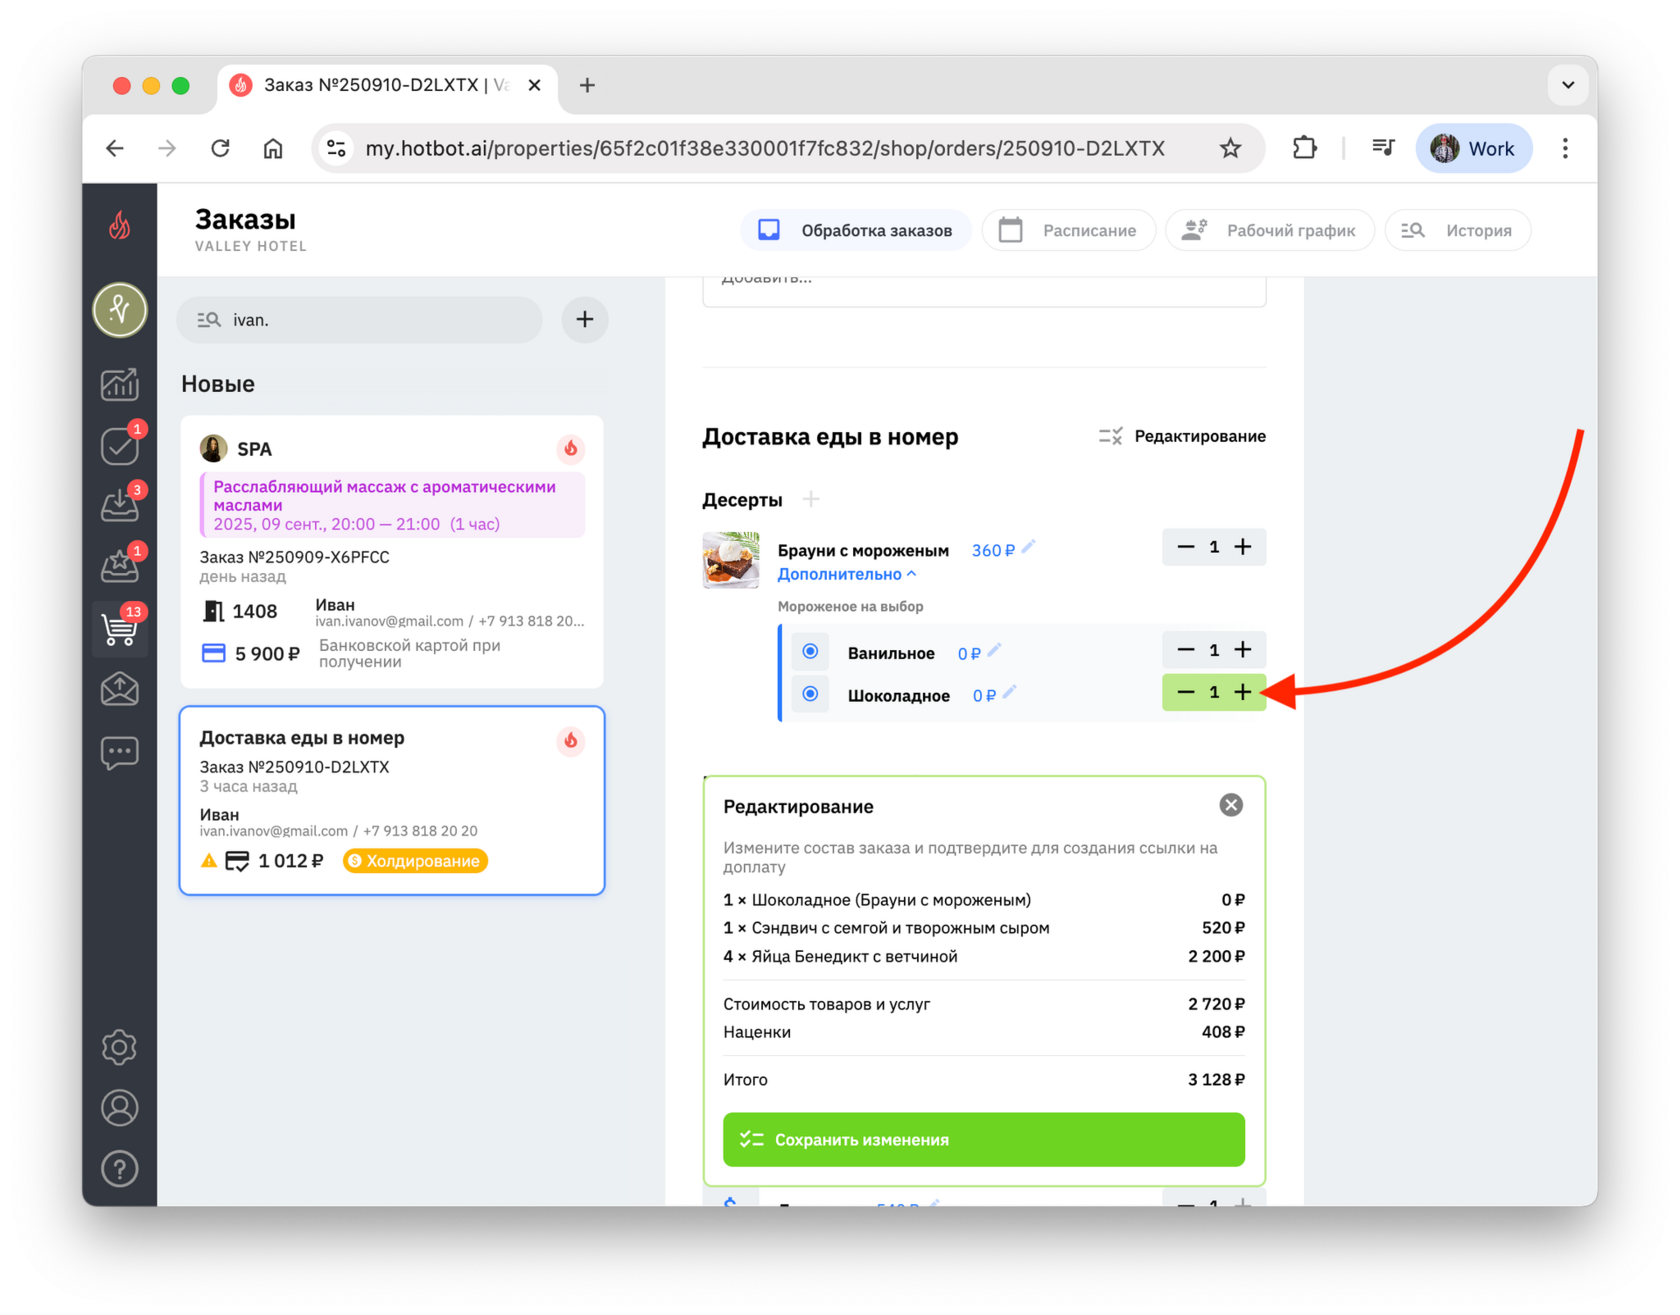Click flame icon on food delivery card
The image size is (1680, 1315).
[x=571, y=741]
